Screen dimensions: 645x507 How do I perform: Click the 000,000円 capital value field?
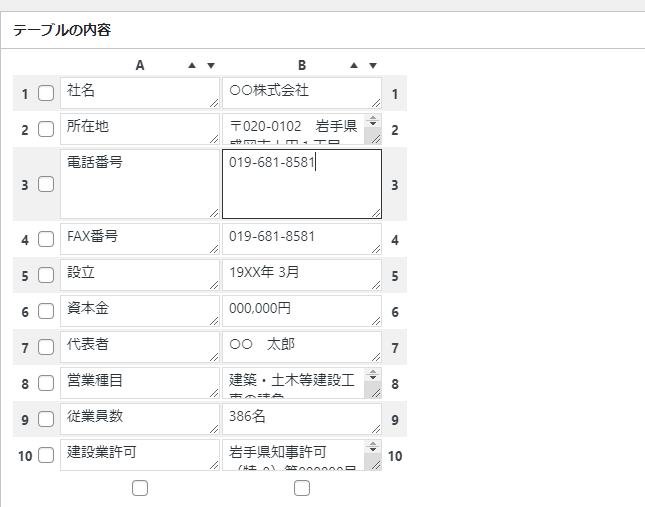pyautogui.click(x=300, y=311)
